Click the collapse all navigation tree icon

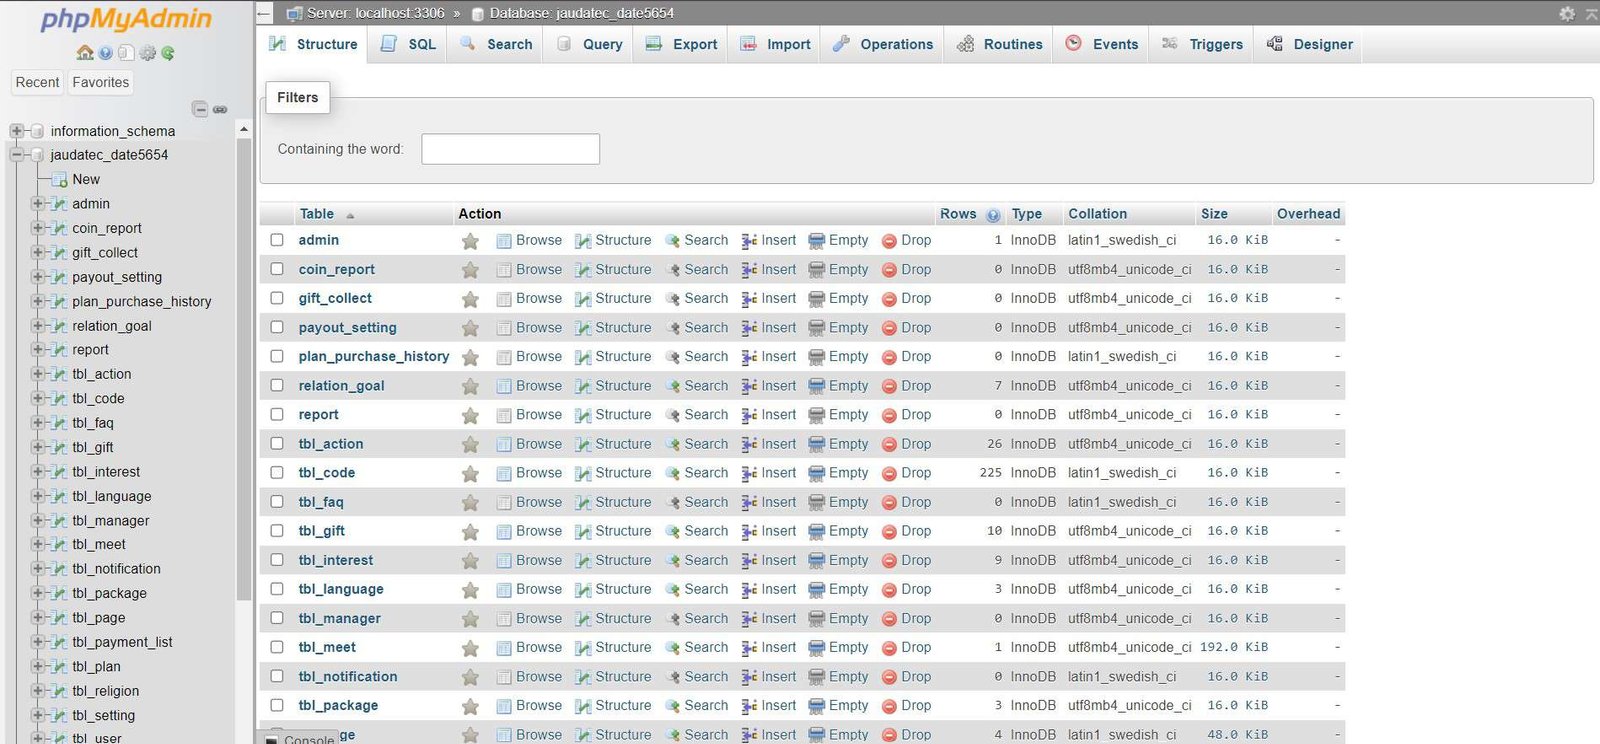tap(200, 109)
